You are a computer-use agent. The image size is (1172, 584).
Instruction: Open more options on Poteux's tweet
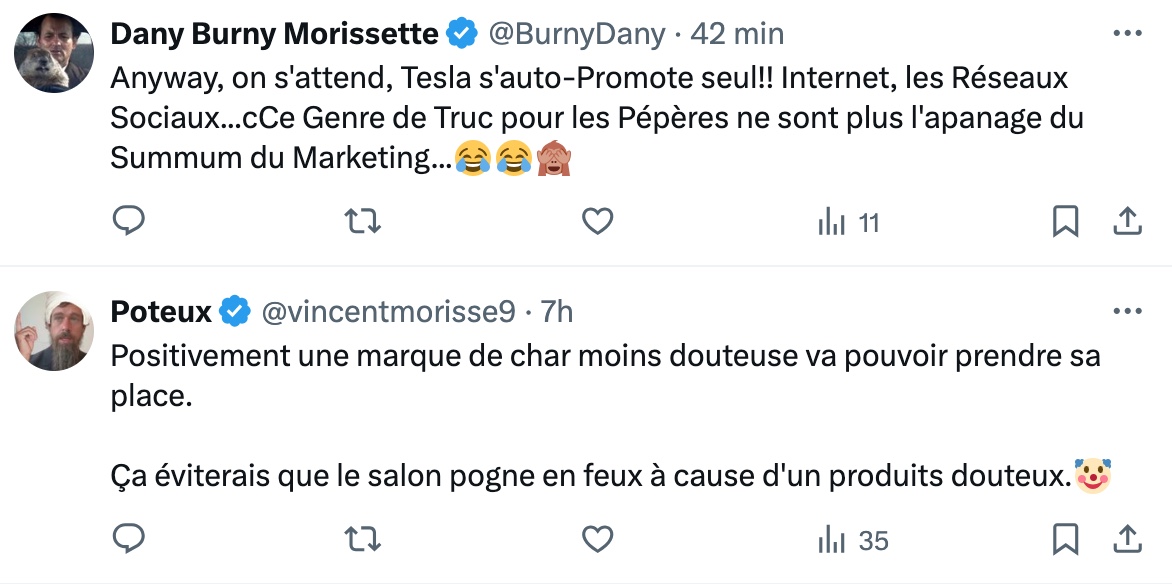click(1127, 312)
